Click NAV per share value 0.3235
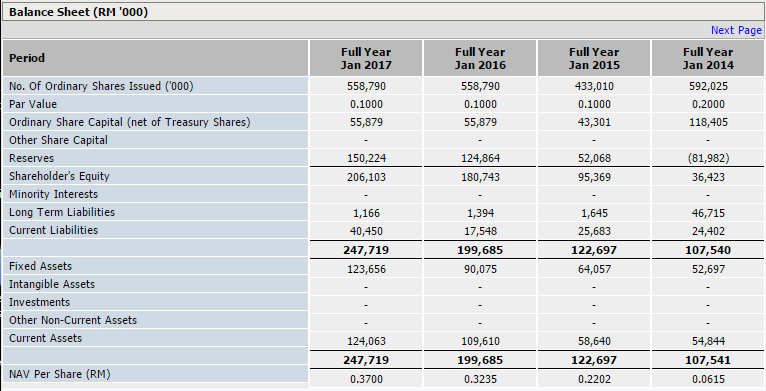 tap(480, 379)
